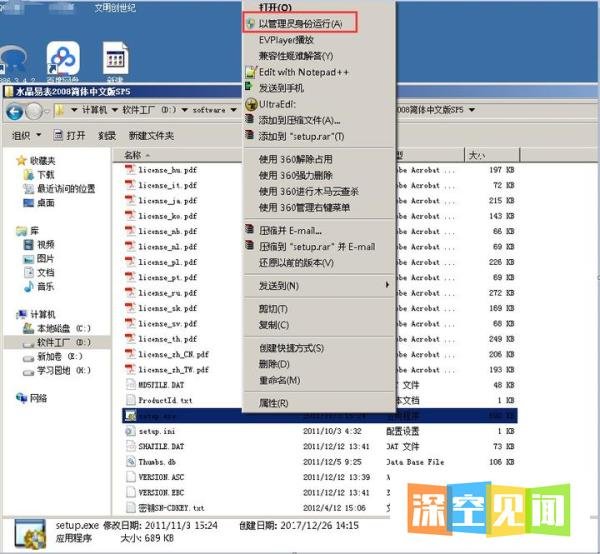Viewport: 600px width, 554px height.
Task: Click file icon of MD5FILE.DAT
Action: tap(130, 385)
